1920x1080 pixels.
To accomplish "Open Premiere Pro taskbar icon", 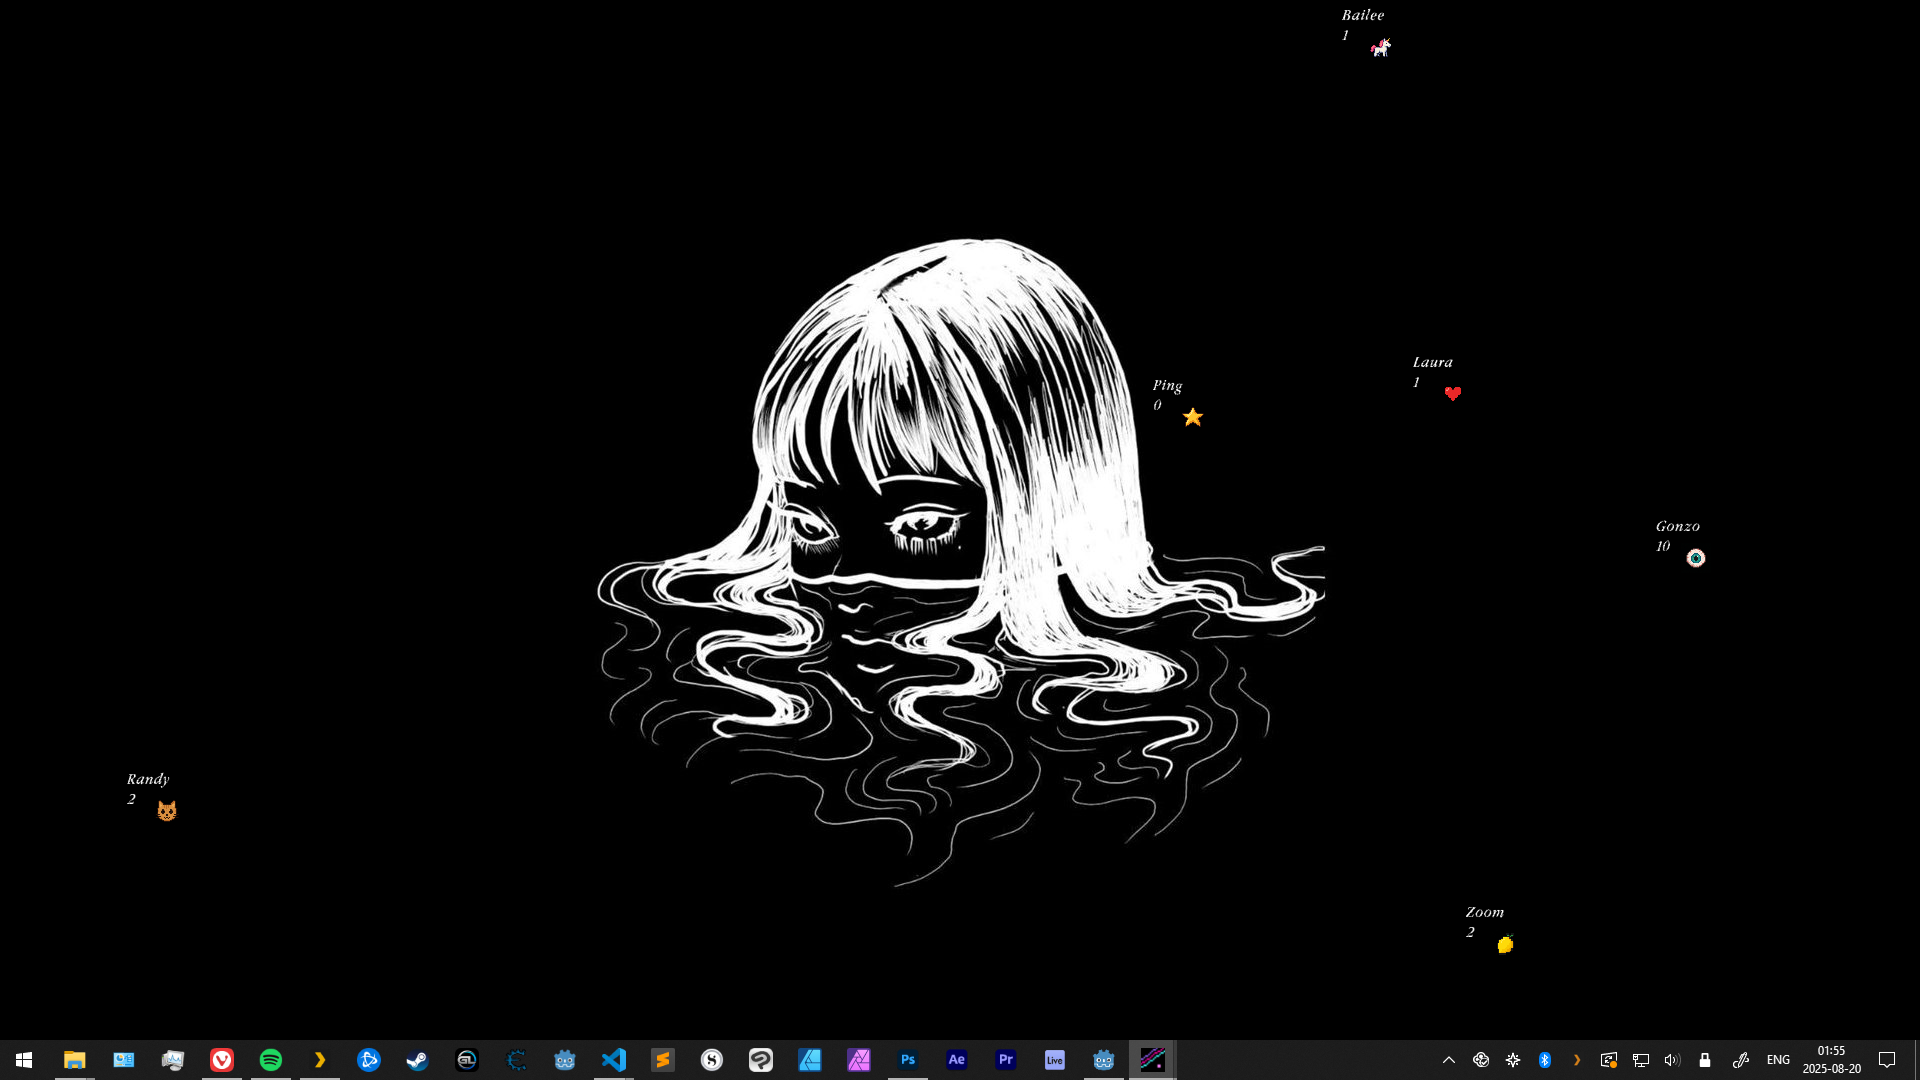I will click(x=1006, y=1060).
